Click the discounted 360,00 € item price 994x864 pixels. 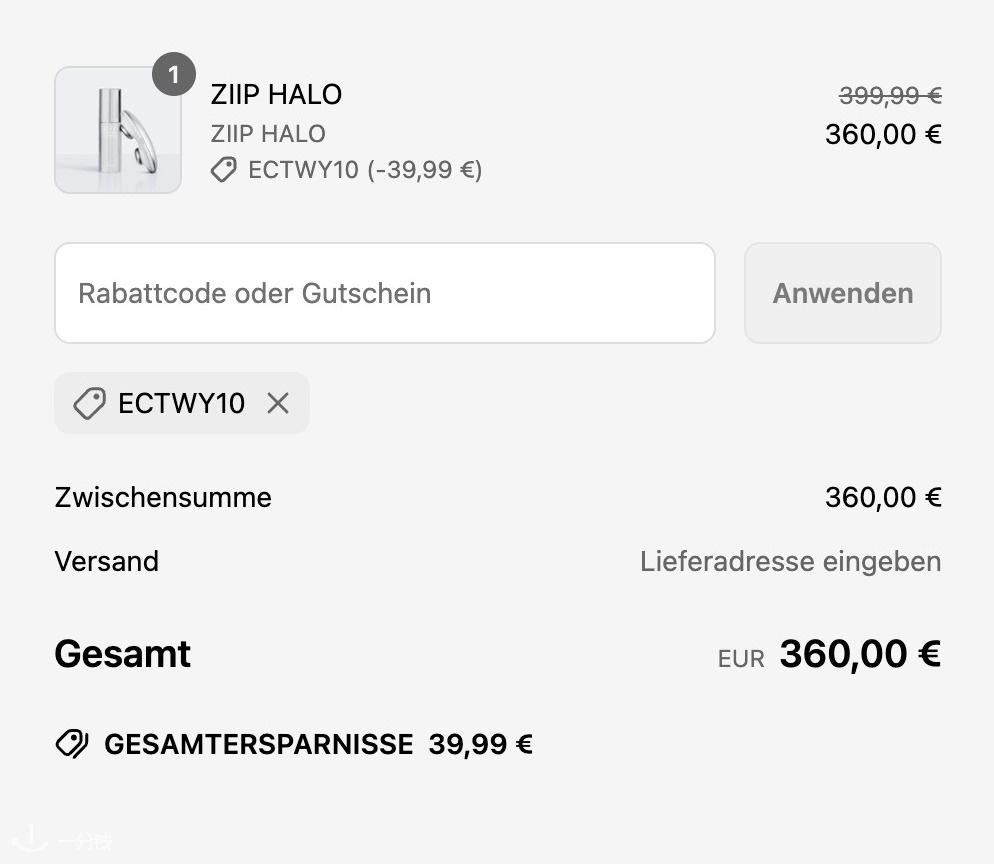click(883, 134)
